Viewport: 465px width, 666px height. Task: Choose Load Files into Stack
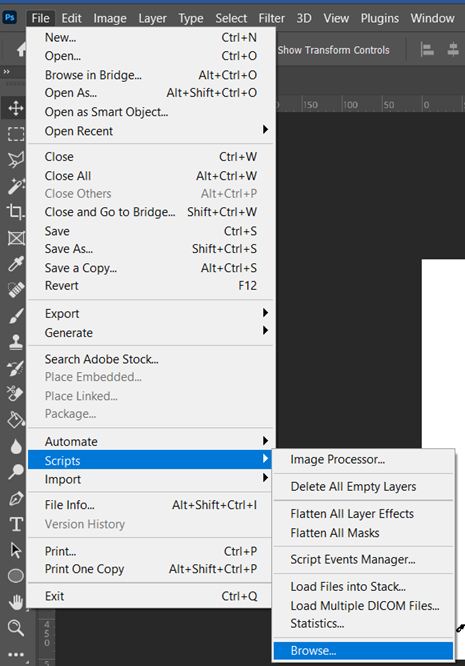click(x=364, y=587)
